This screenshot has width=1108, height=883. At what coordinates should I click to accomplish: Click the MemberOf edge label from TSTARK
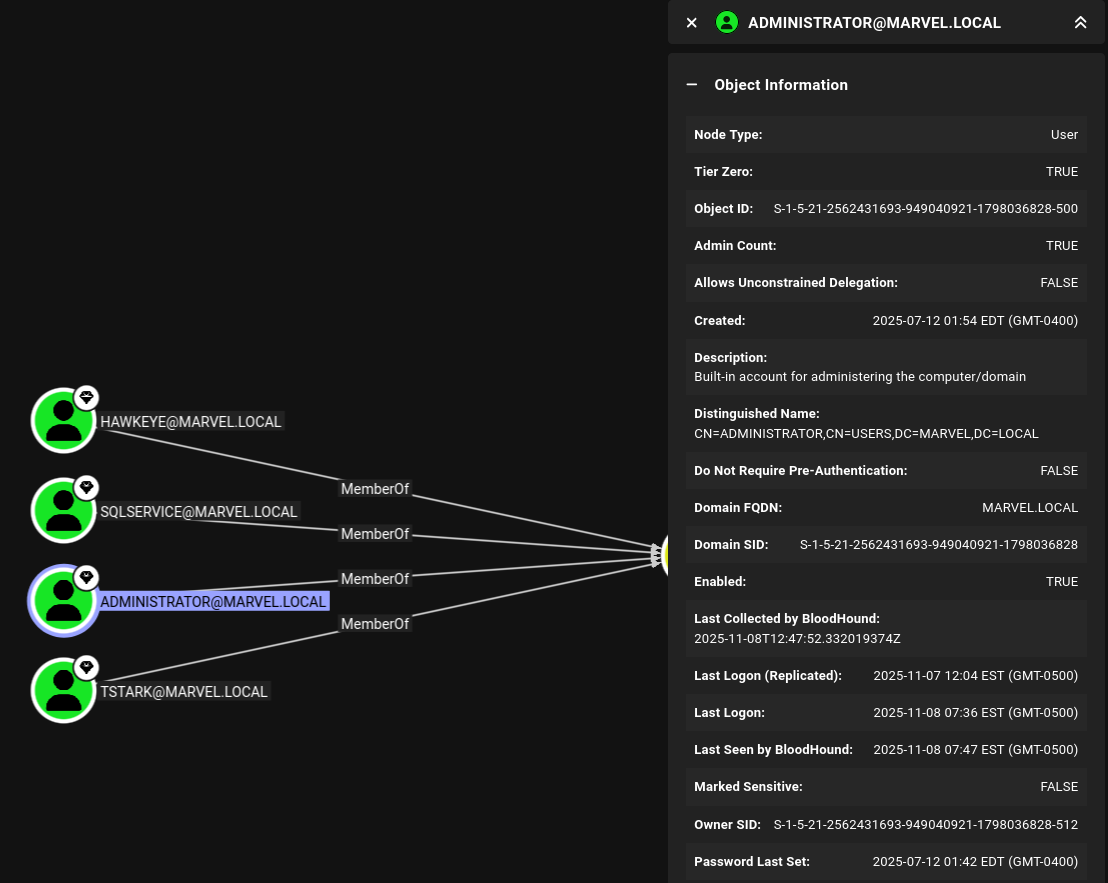point(375,624)
